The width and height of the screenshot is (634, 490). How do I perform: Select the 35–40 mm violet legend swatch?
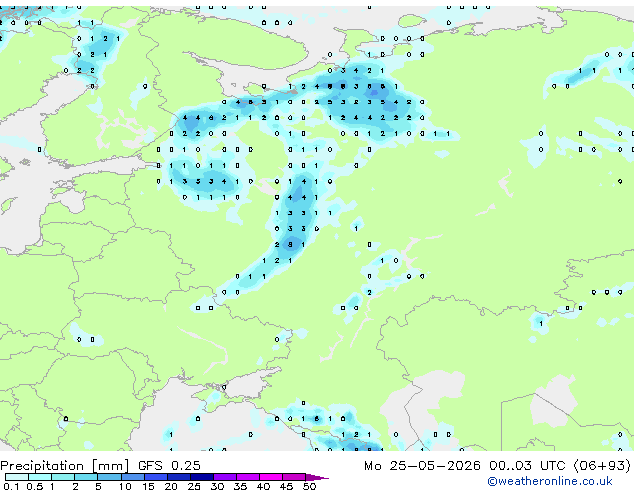click(x=248, y=477)
